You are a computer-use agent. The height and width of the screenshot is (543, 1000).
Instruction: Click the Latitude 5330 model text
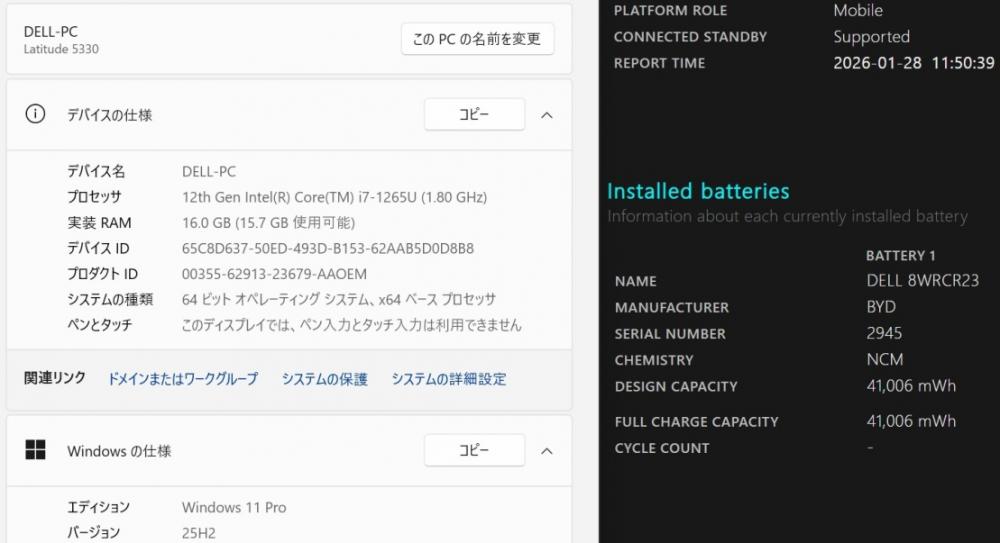click(x=61, y=49)
